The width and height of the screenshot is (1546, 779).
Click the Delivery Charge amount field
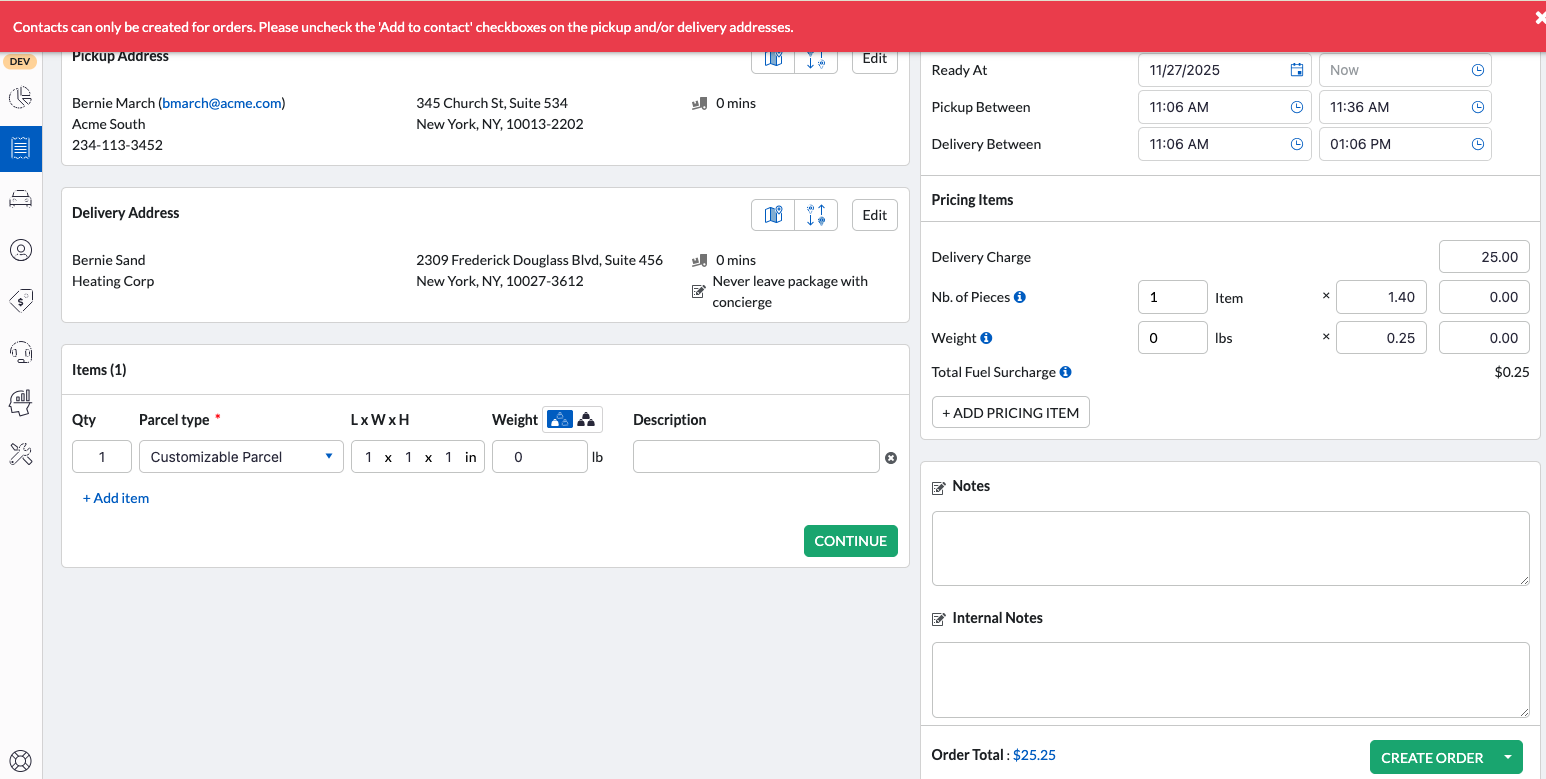tap(1485, 257)
